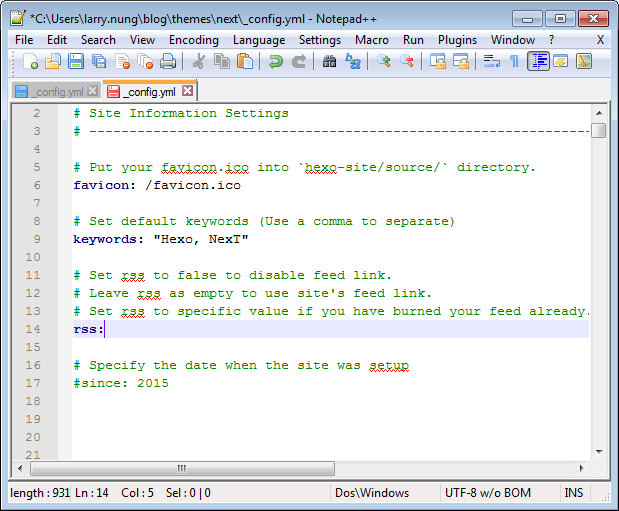This screenshot has width=619, height=511.
Task: Close all documents via toolbar icon
Action: tap(145, 62)
